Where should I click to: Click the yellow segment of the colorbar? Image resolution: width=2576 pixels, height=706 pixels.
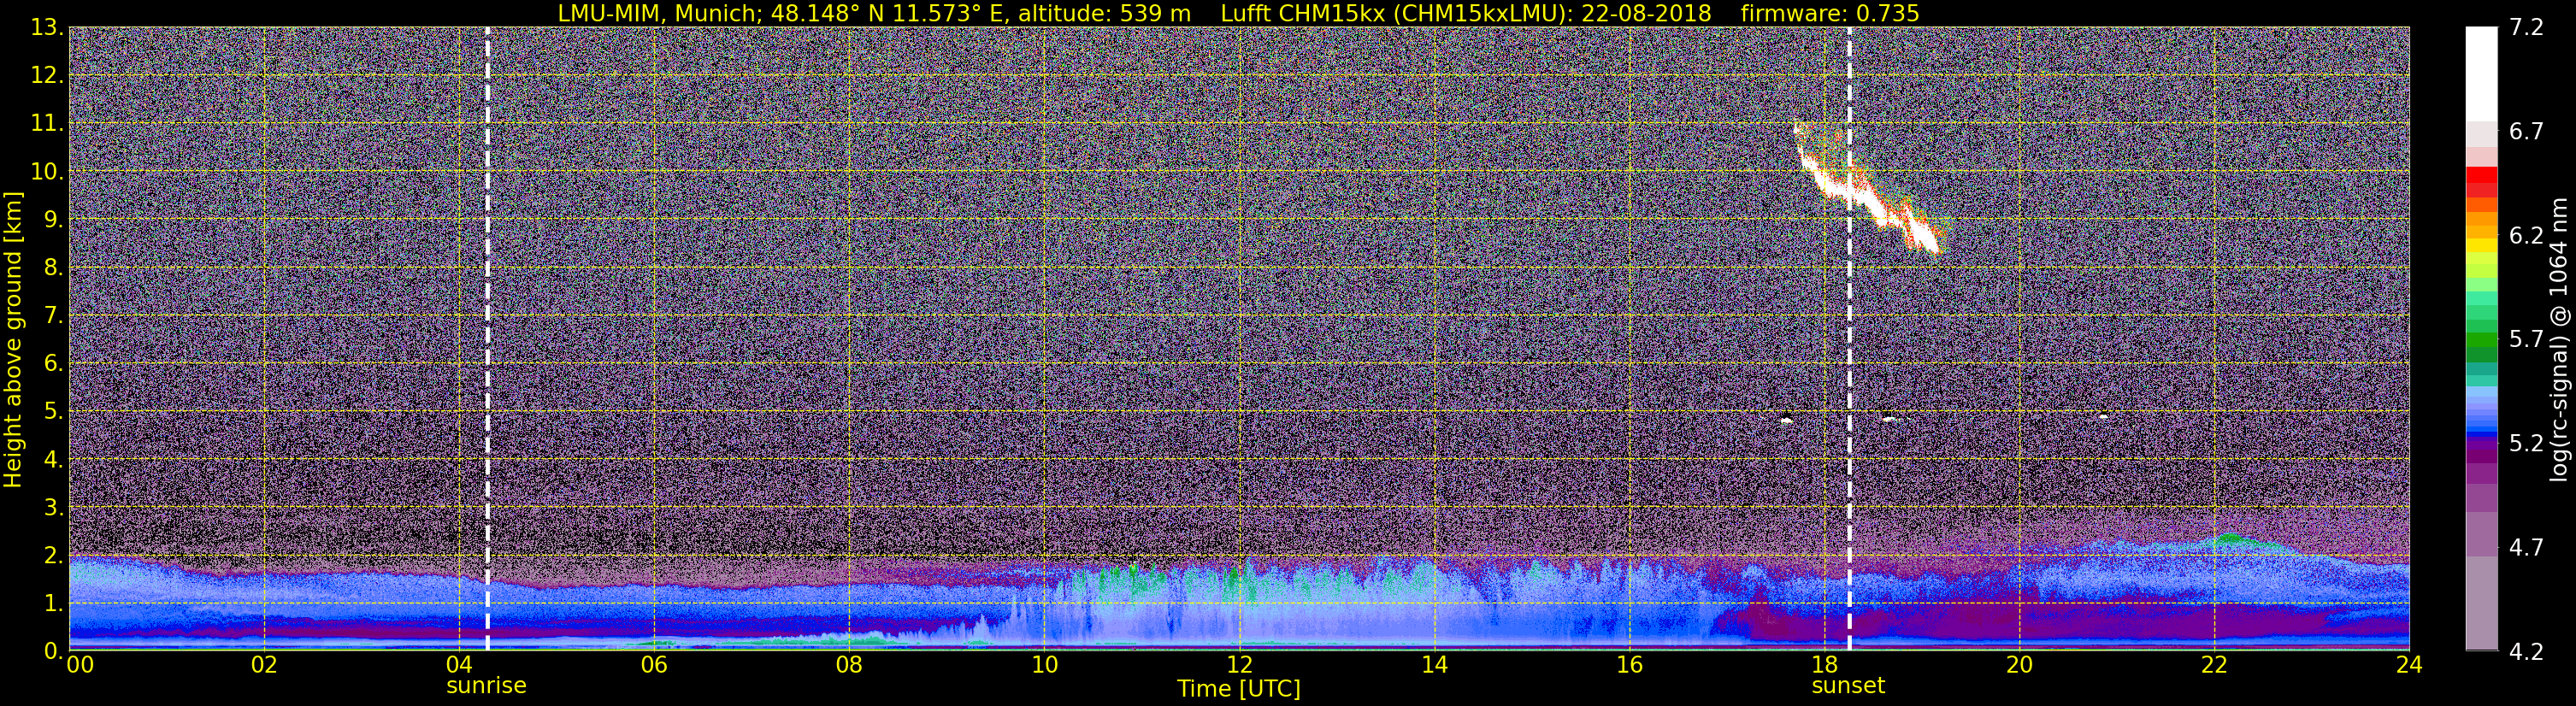coord(2481,246)
